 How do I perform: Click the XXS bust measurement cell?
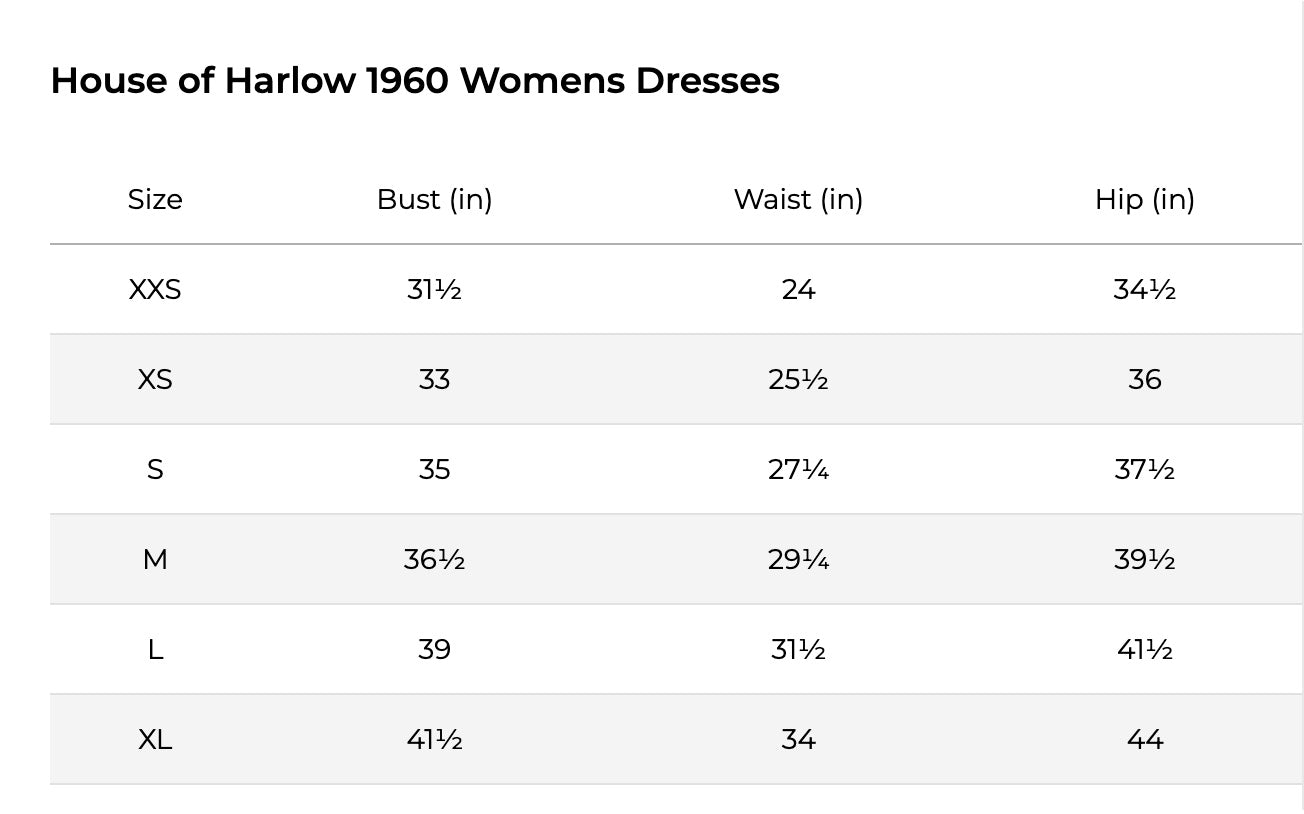pos(434,290)
